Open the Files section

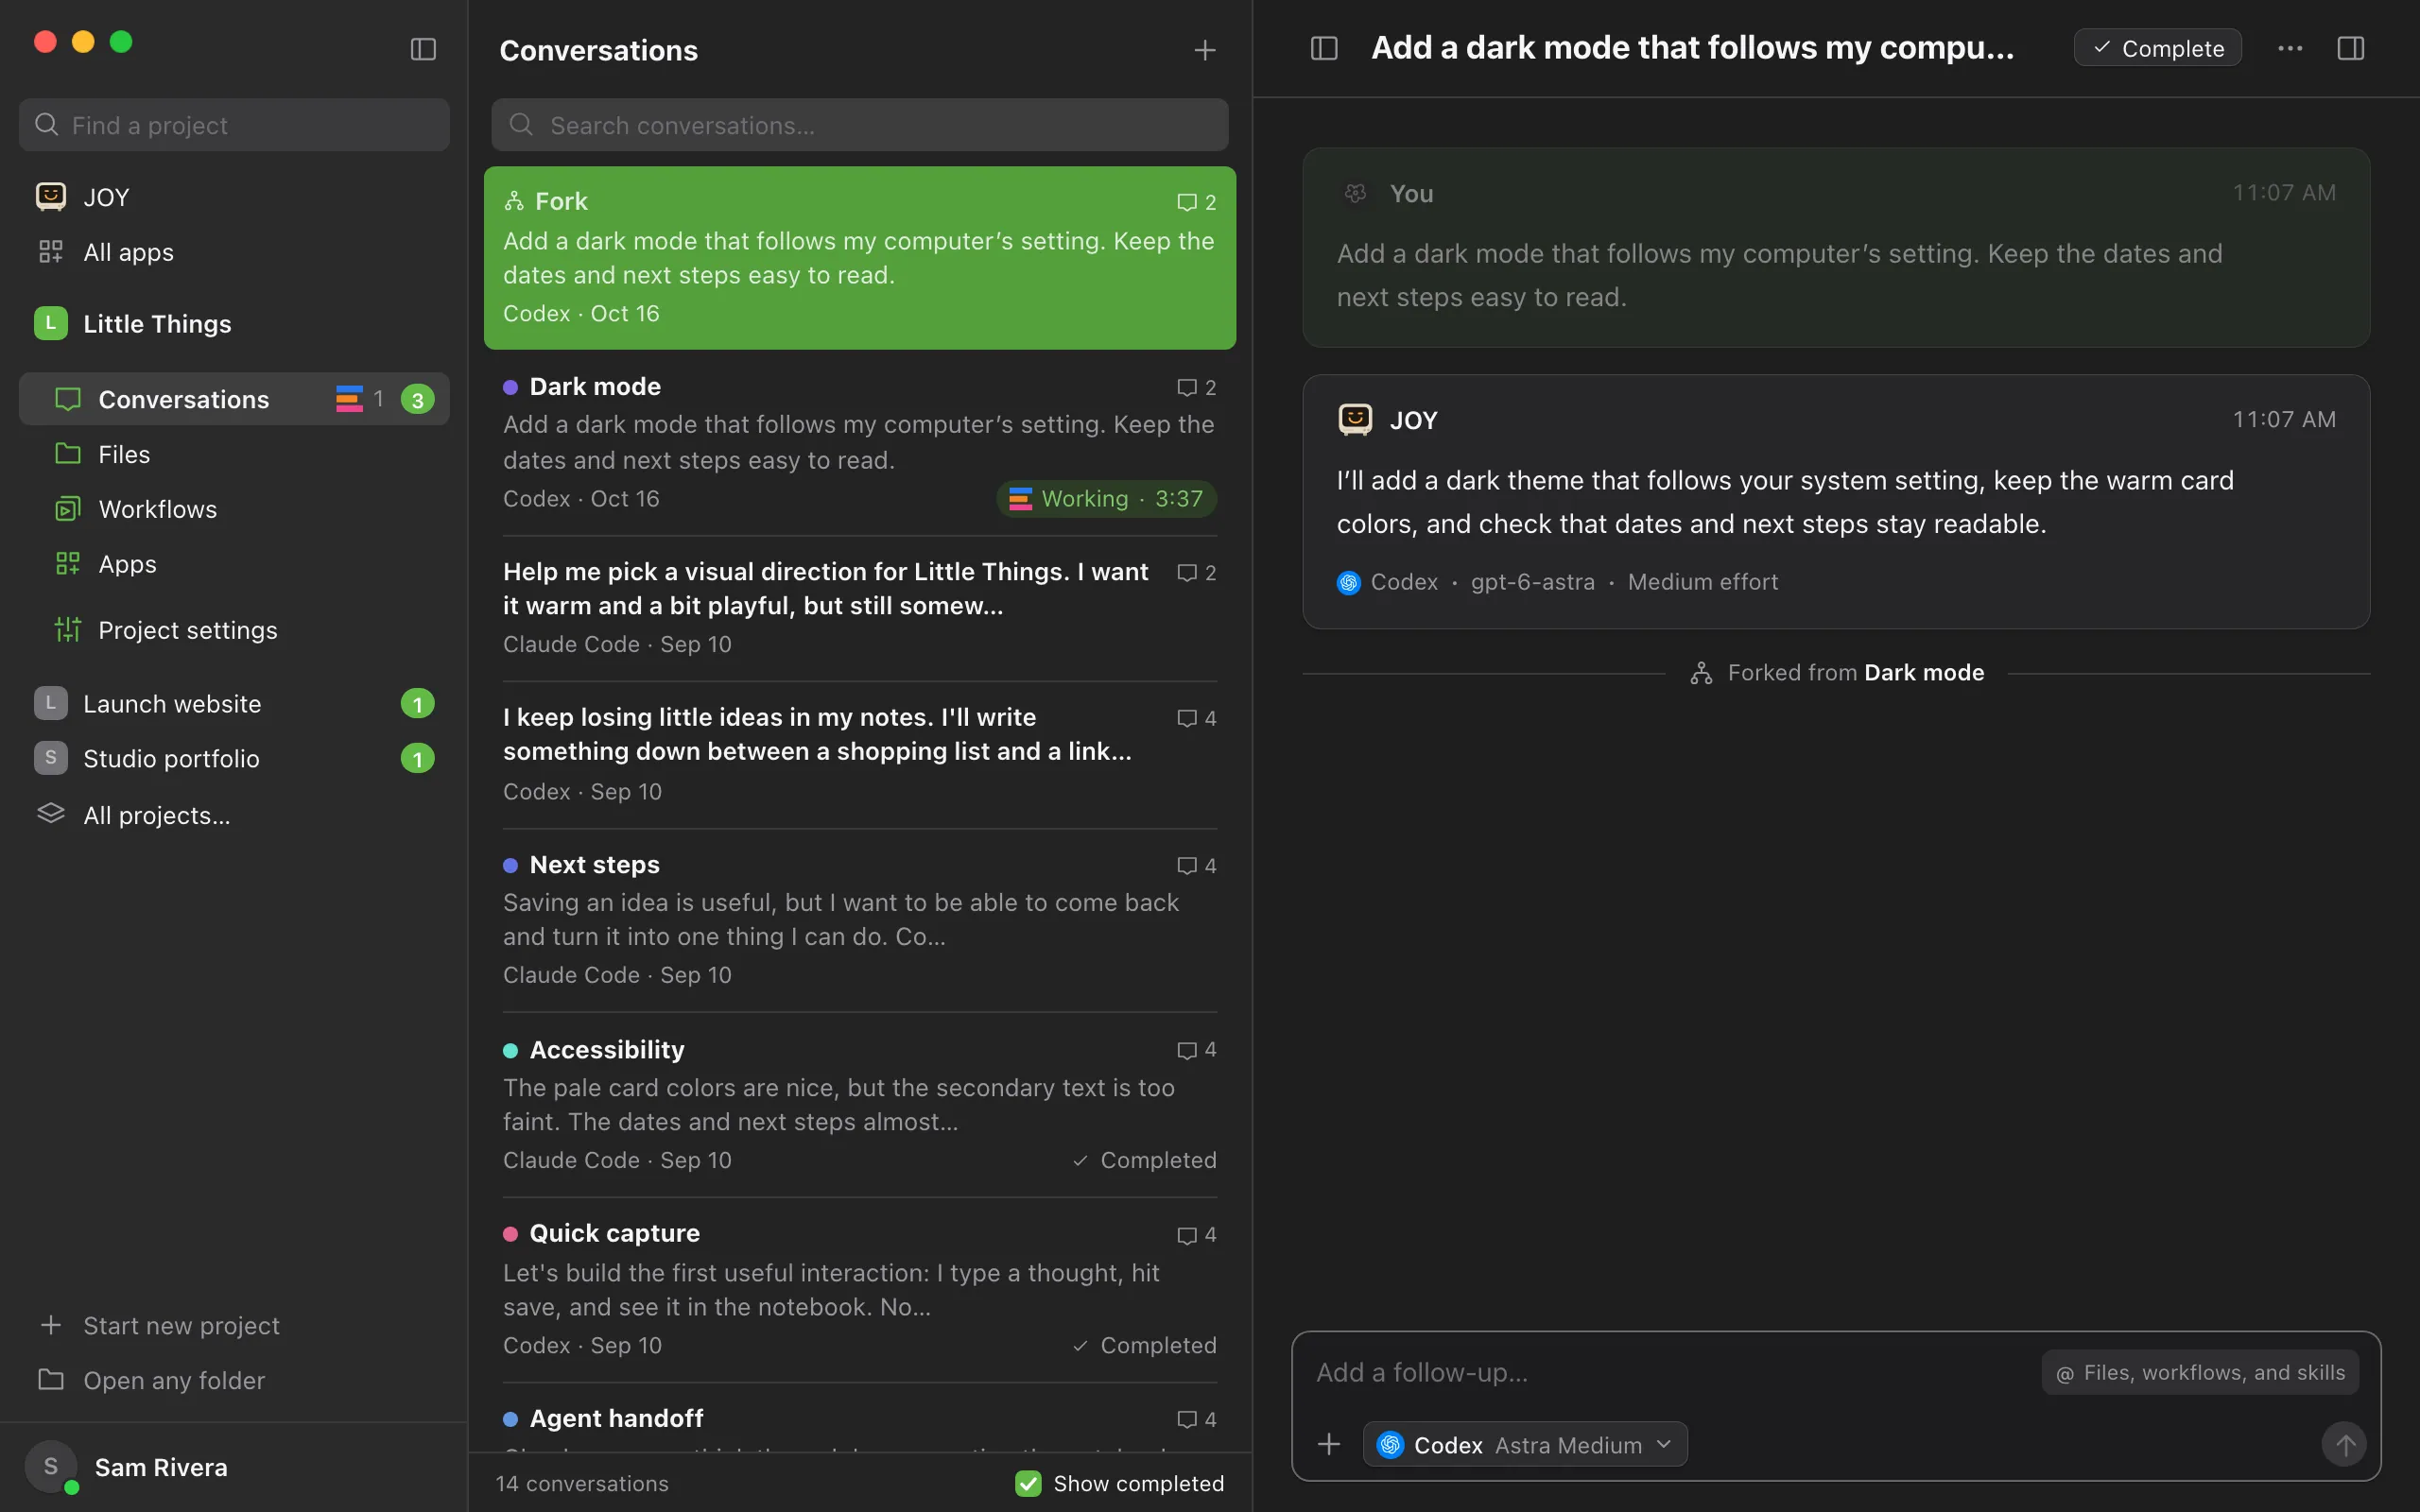coord(234,454)
